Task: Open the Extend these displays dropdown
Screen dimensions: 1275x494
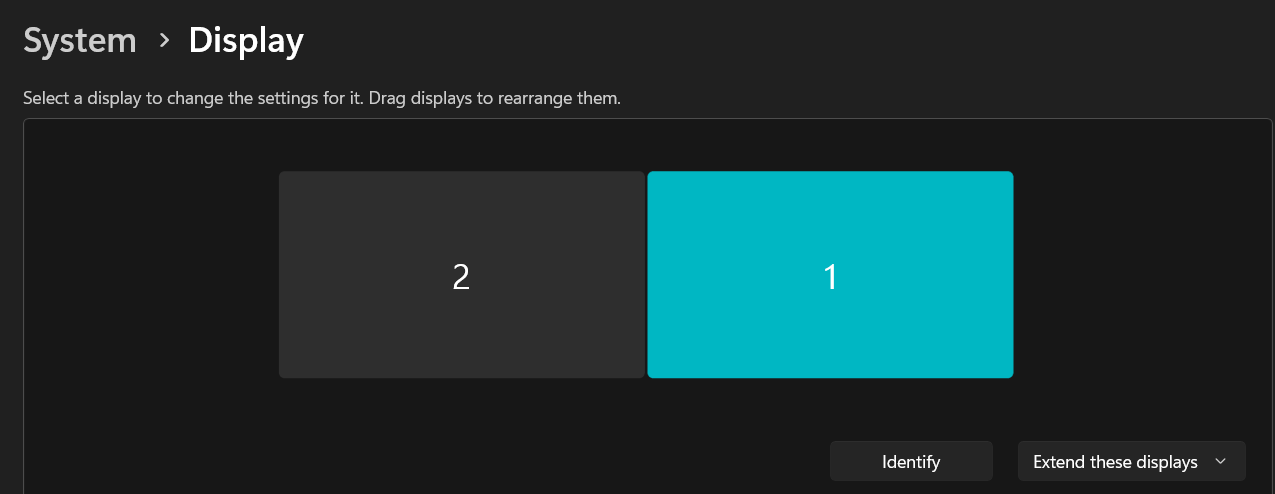Action: click(x=1131, y=462)
